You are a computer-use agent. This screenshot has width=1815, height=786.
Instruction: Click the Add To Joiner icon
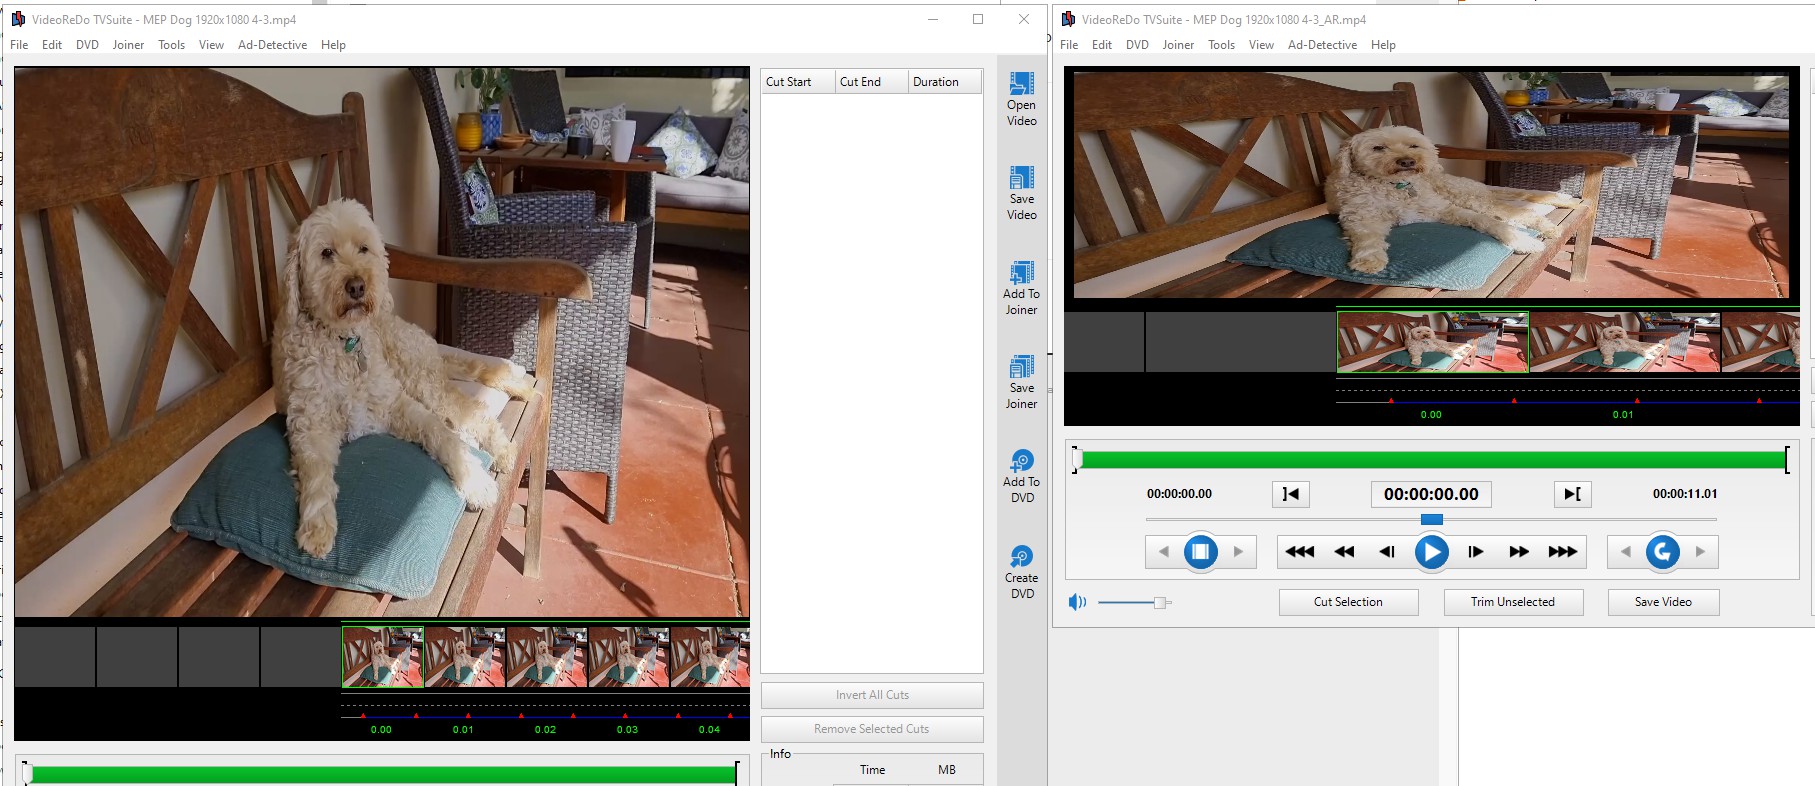pos(1021,273)
